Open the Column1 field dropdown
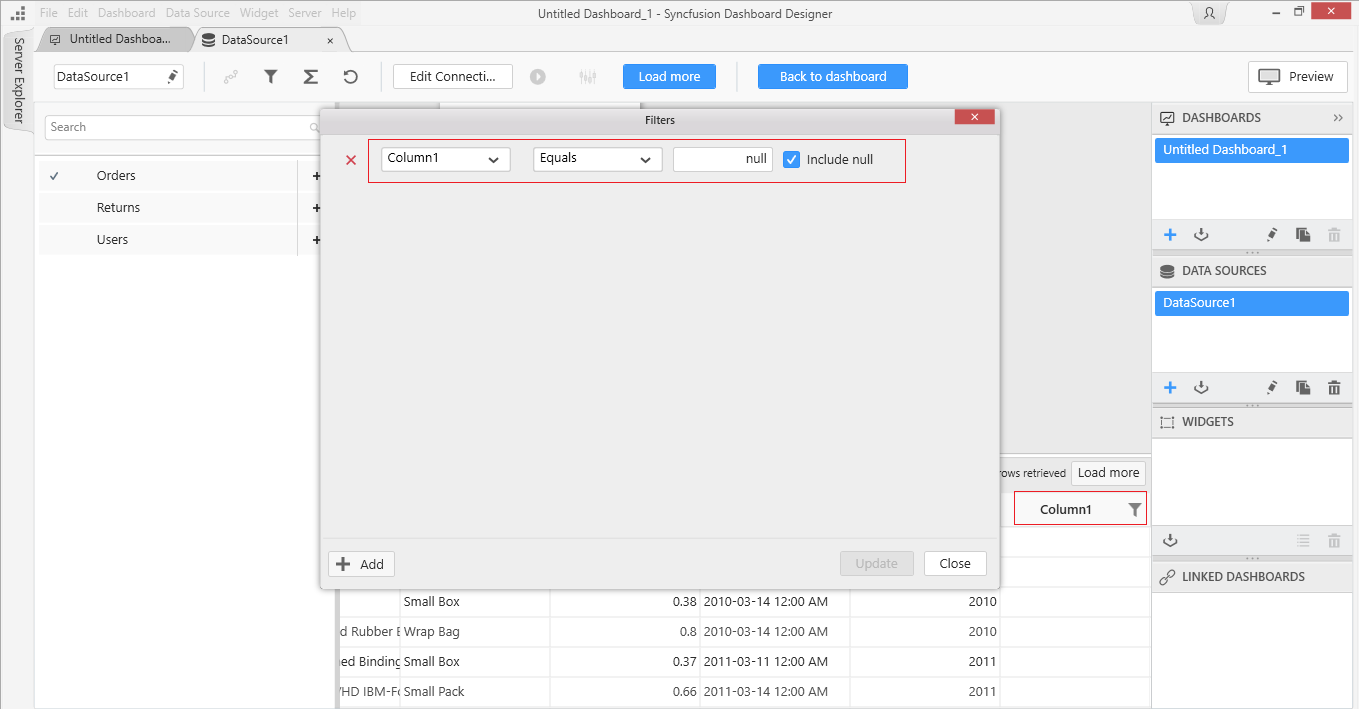The width and height of the screenshot is (1359, 709). [446, 160]
